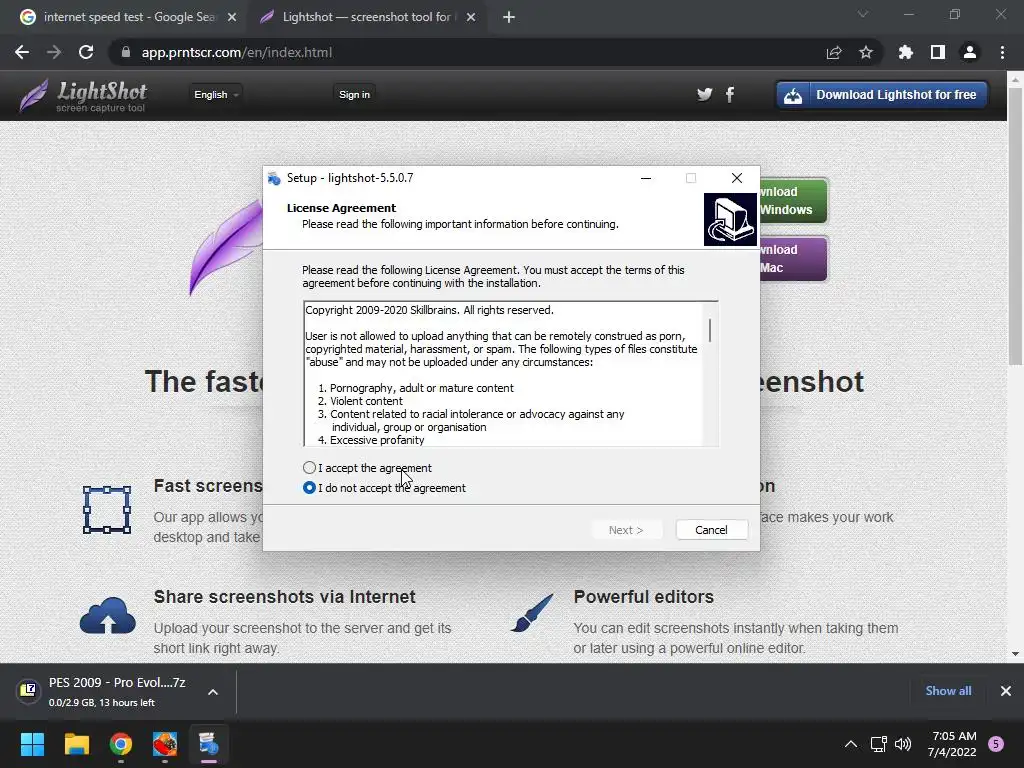Close the downloads bar
This screenshot has width=1024, height=768.
coord(1006,691)
